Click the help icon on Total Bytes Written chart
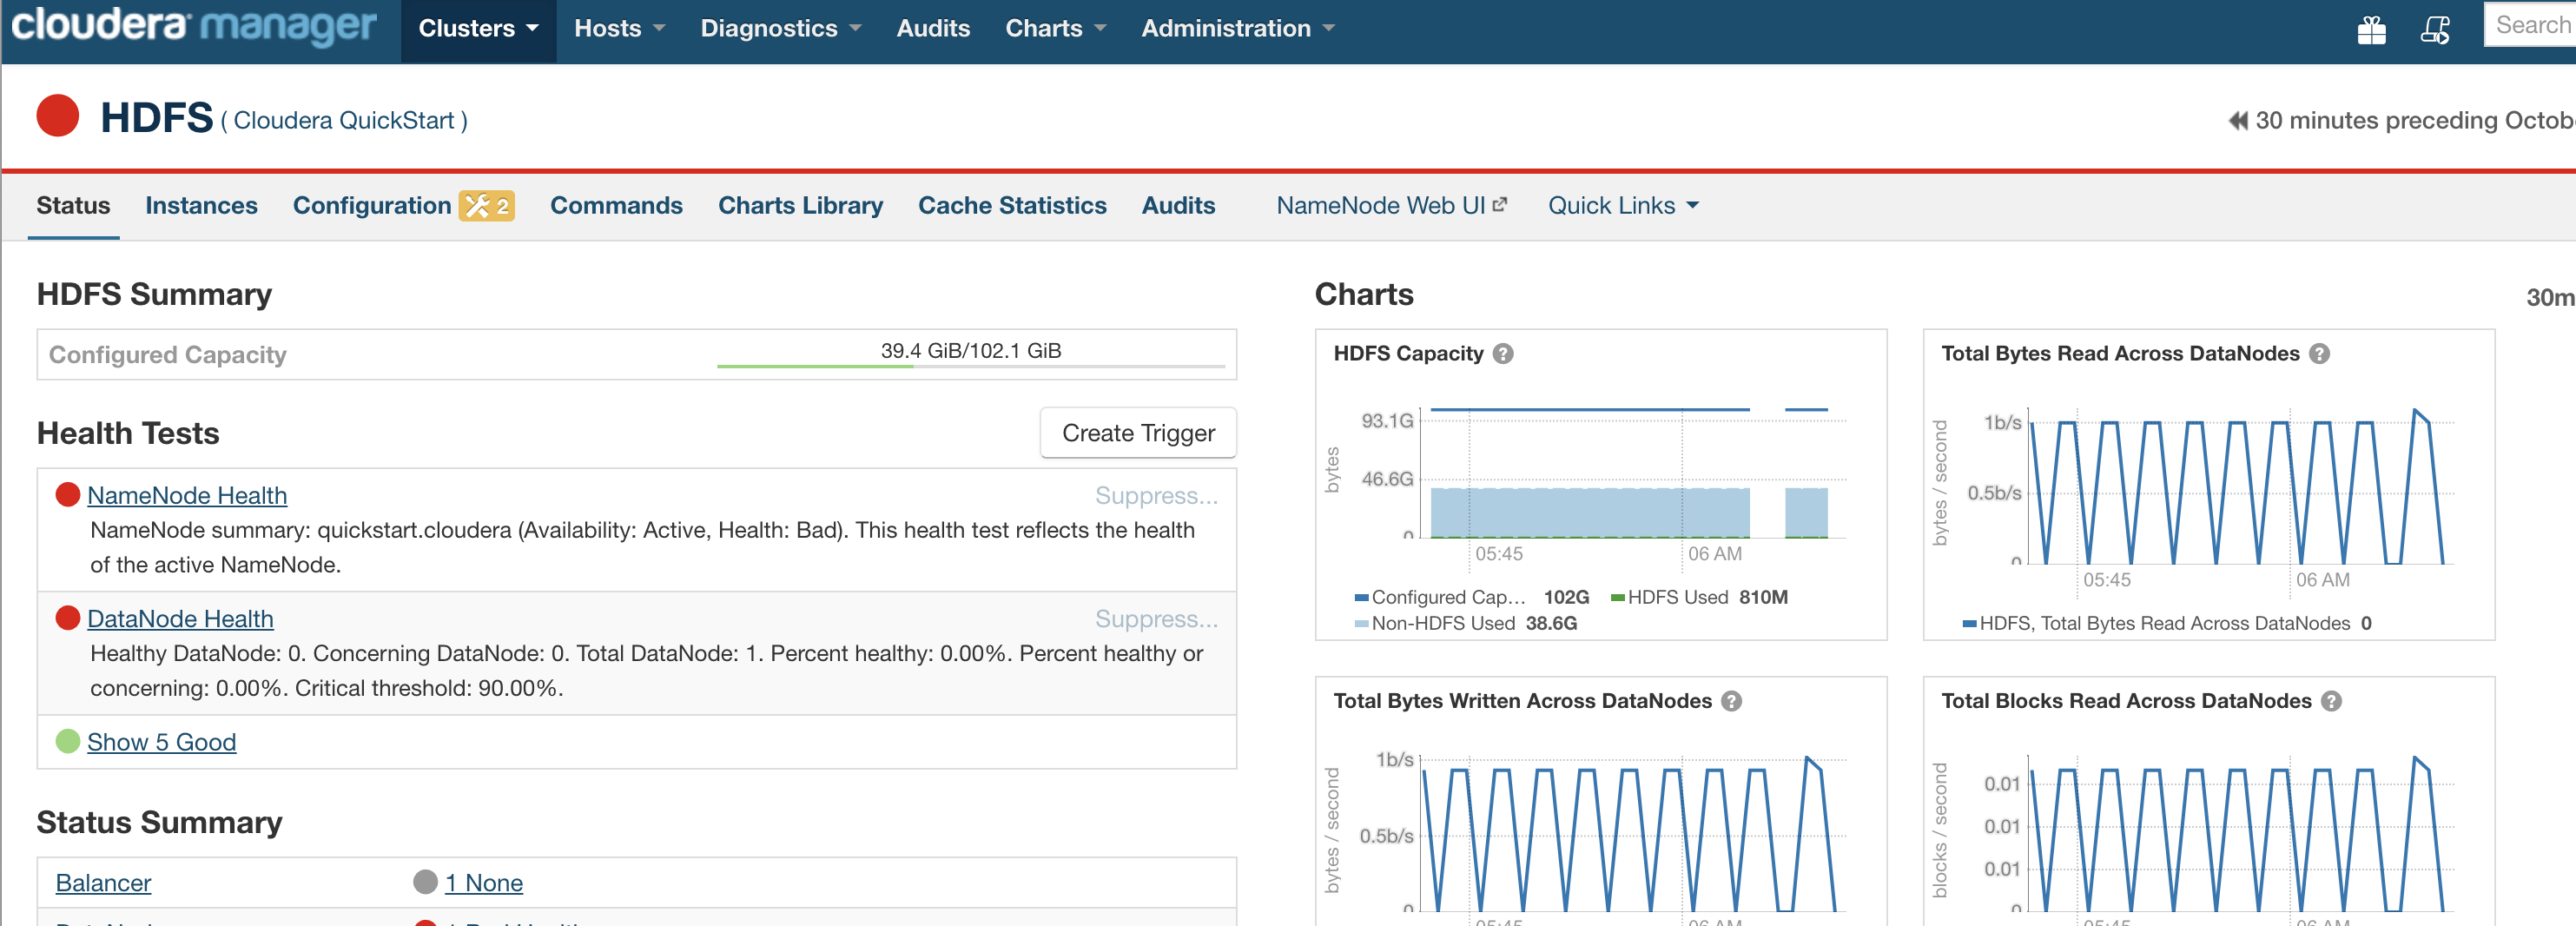This screenshot has height=926, width=2576. click(1730, 701)
